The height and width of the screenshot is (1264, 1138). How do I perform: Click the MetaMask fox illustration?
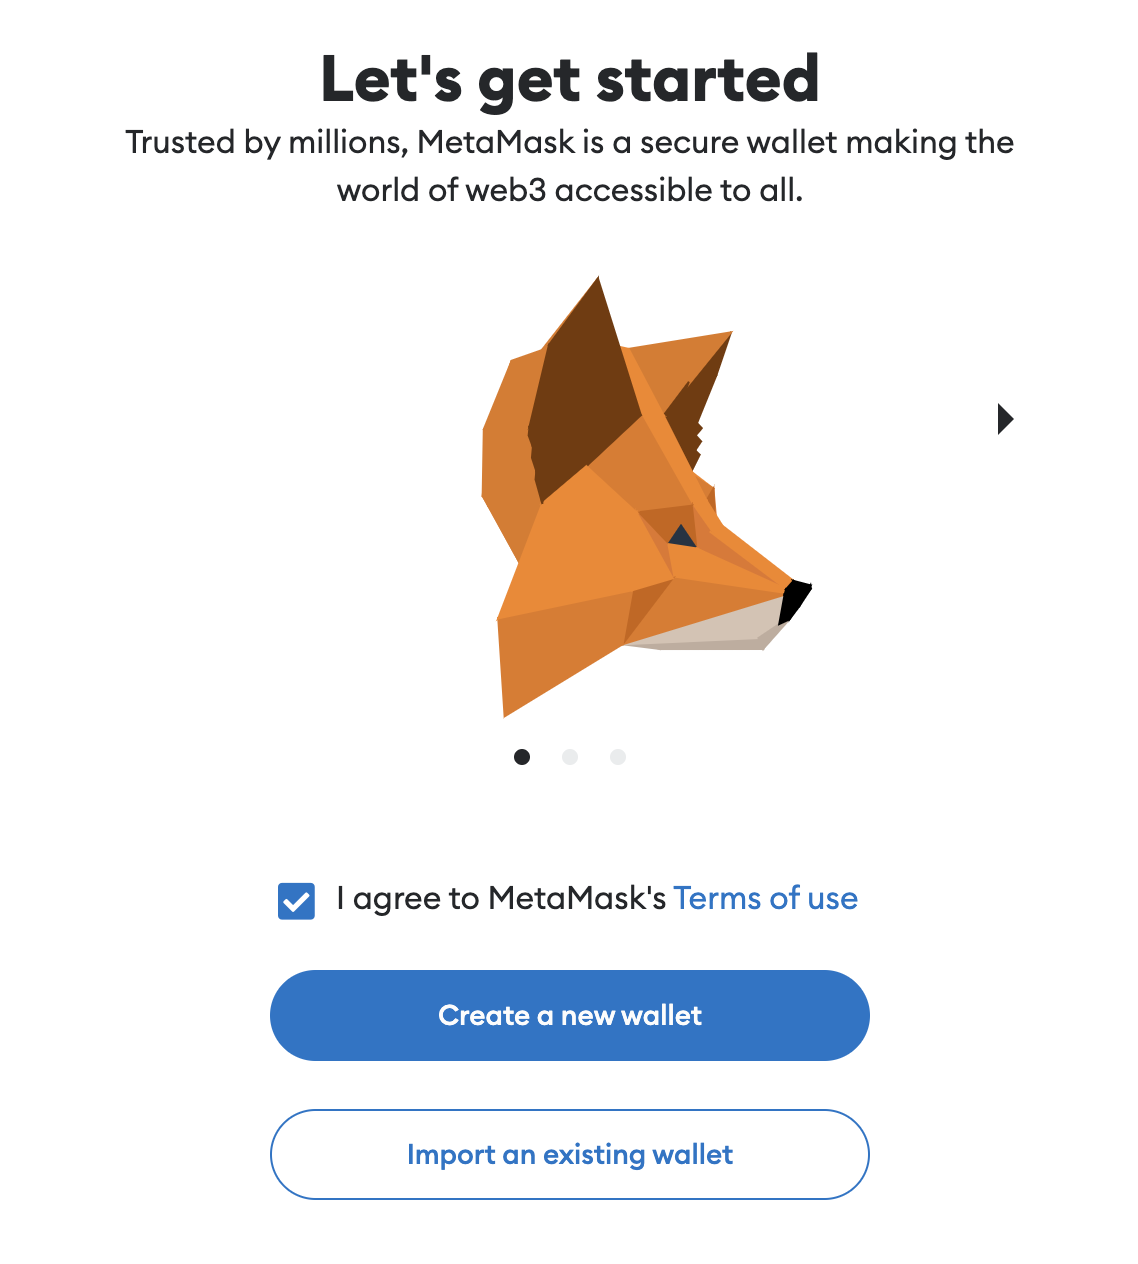click(x=647, y=497)
